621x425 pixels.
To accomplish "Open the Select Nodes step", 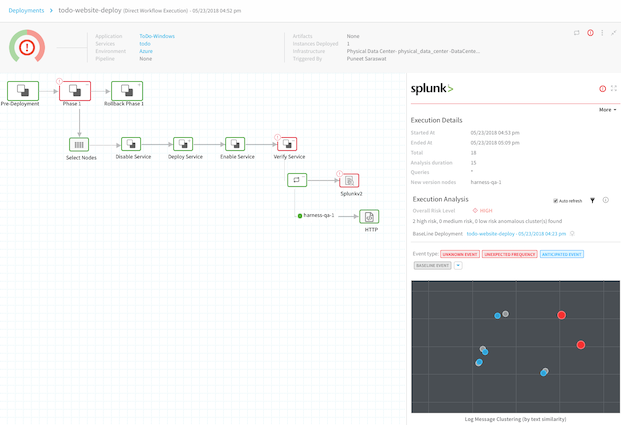I will [x=79, y=145].
